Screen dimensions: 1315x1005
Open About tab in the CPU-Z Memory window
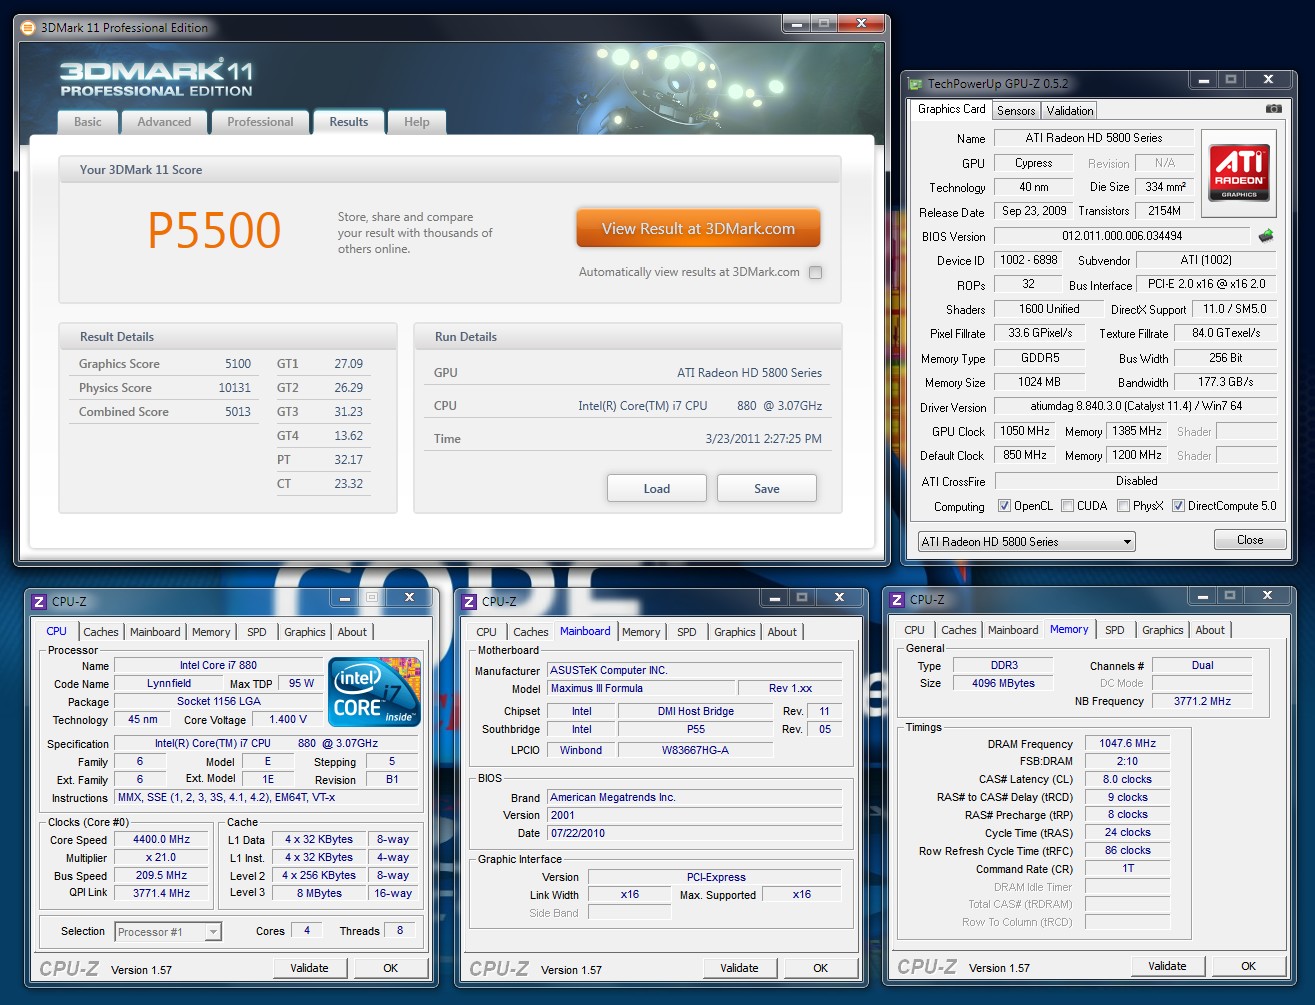point(1210,630)
